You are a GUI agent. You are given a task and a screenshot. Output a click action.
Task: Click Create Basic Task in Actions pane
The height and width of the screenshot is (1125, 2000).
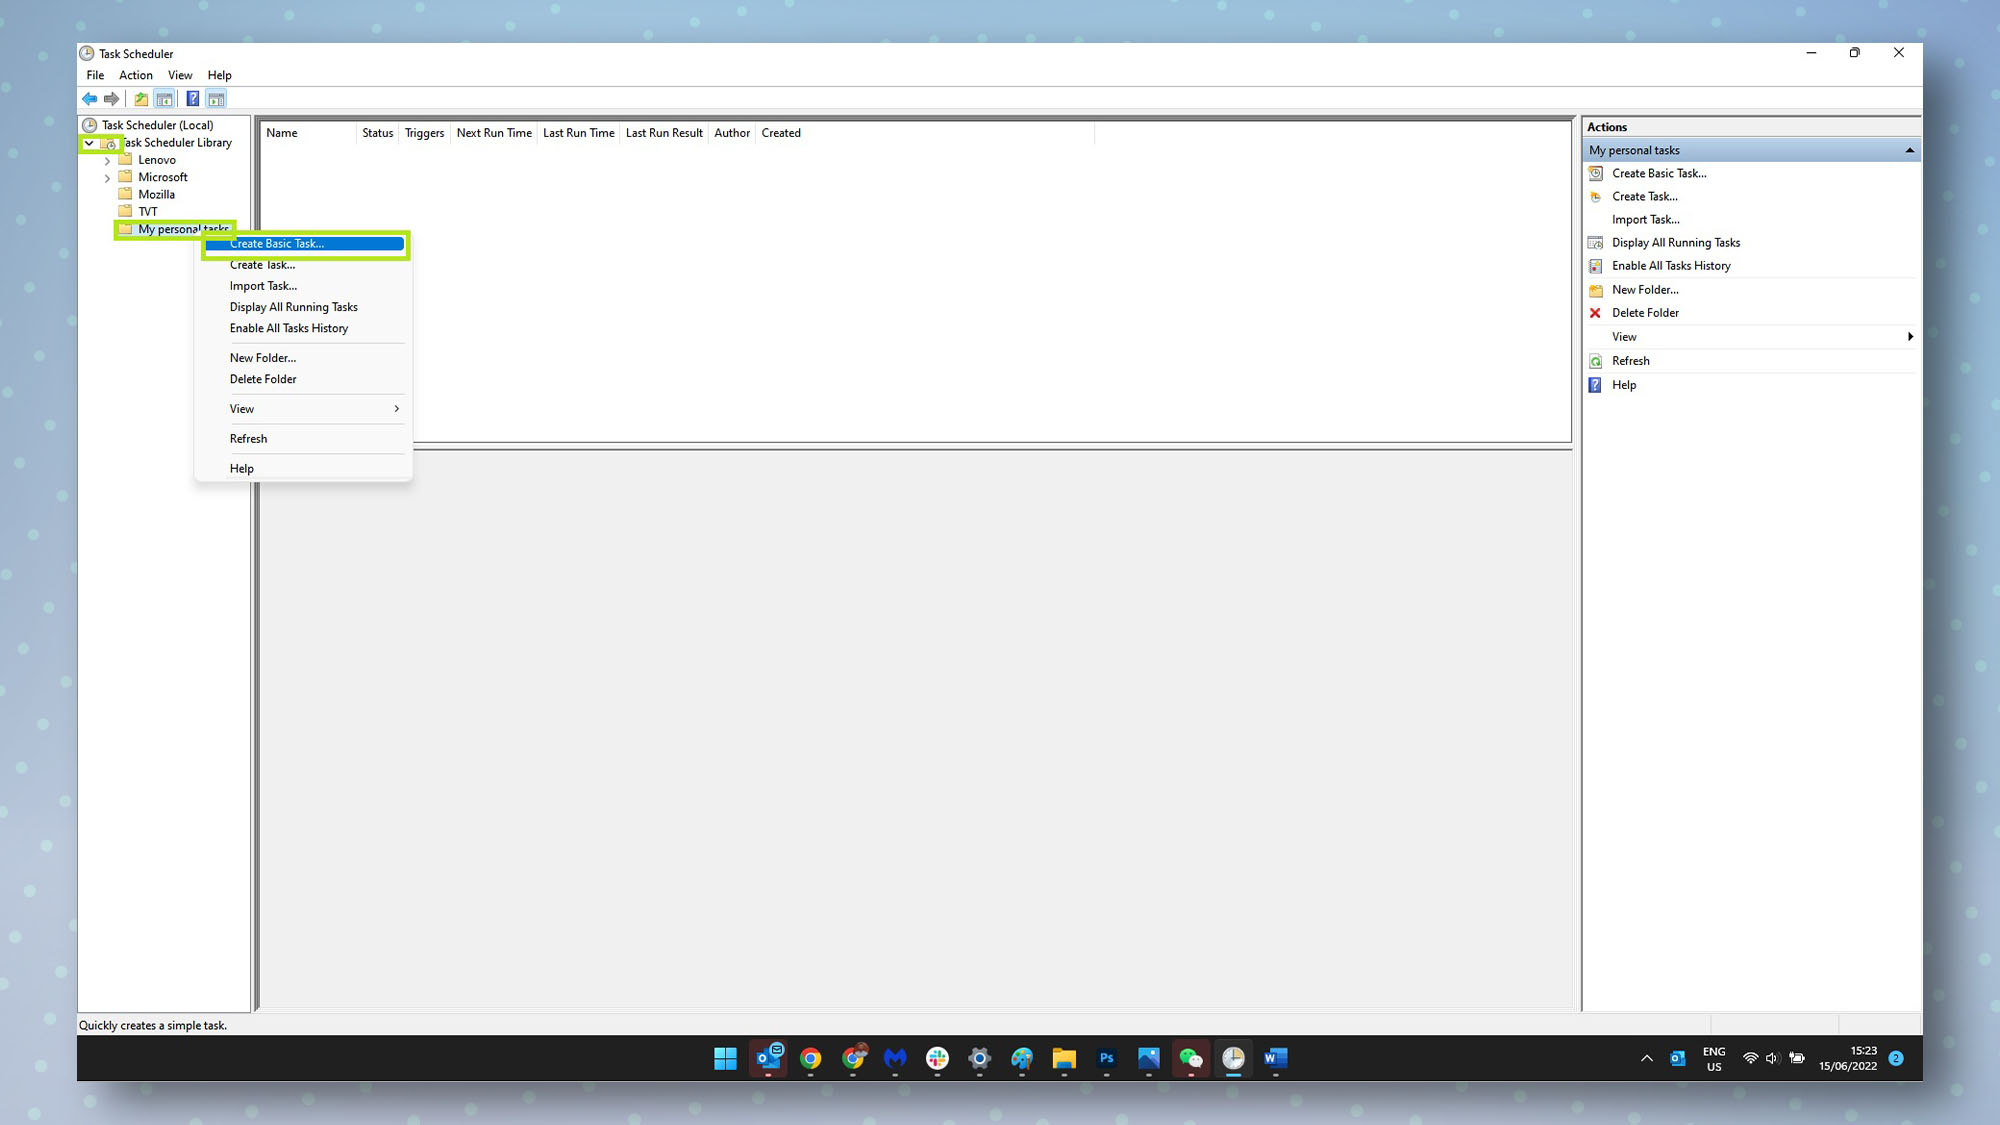coord(1658,173)
